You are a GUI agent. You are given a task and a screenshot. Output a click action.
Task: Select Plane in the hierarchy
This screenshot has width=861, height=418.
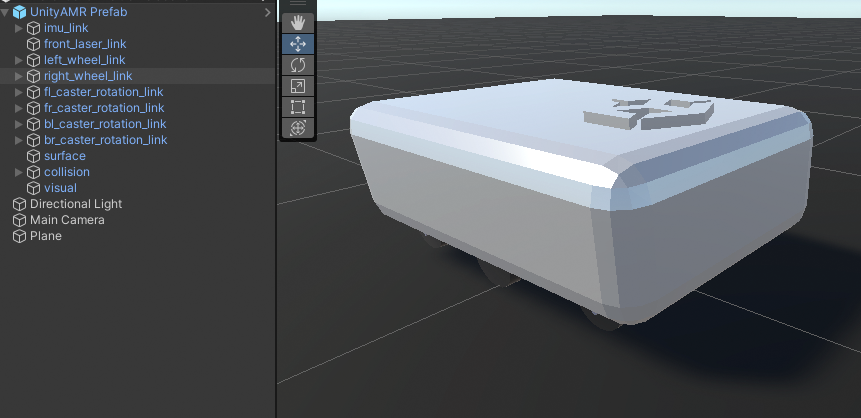click(x=46, y=236)
